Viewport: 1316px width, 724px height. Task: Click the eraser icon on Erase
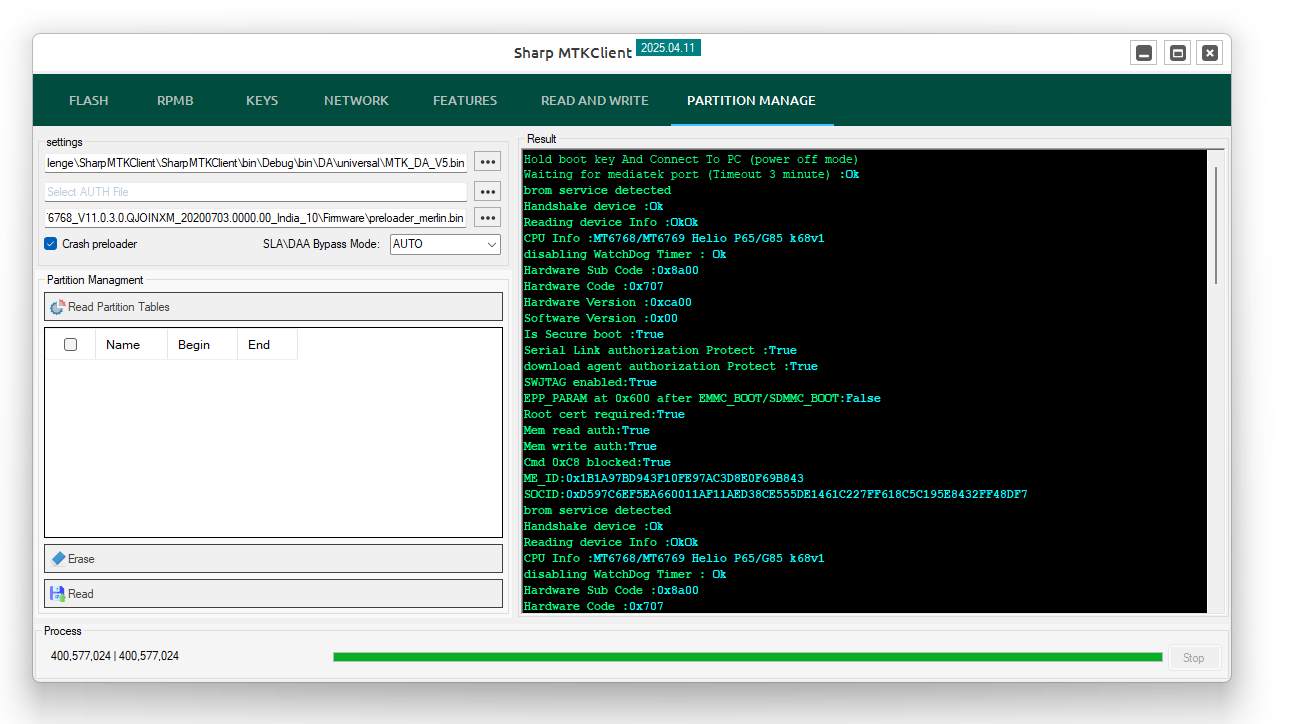pyautogui.click(x=58, y=558)
